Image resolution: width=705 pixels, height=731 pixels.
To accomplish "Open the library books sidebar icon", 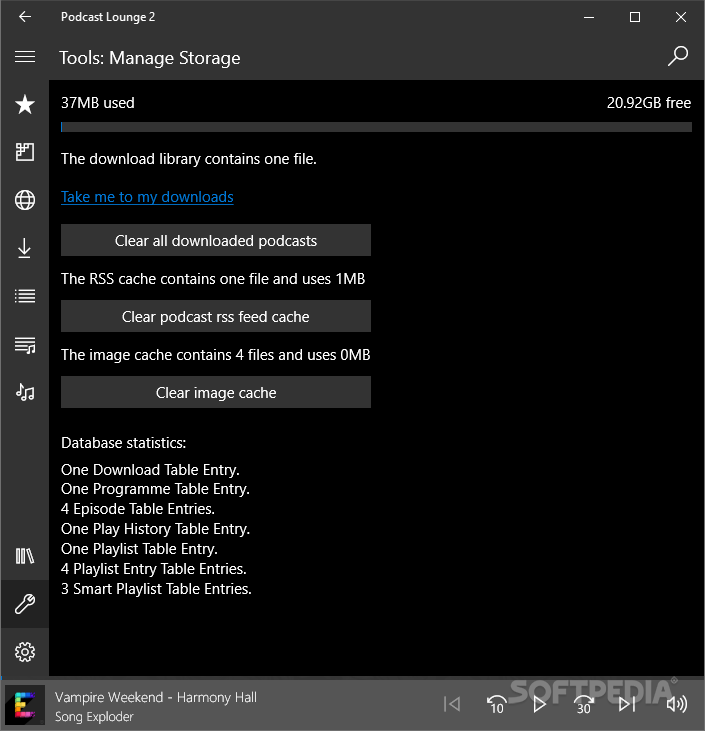I will click(25, 556).
